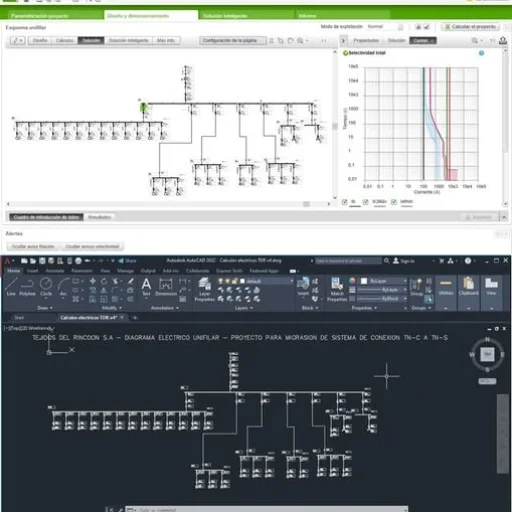512x512 pixels.
Task: Select the Circle tool in AutoCAD
Action: click(x=46, y=287)
